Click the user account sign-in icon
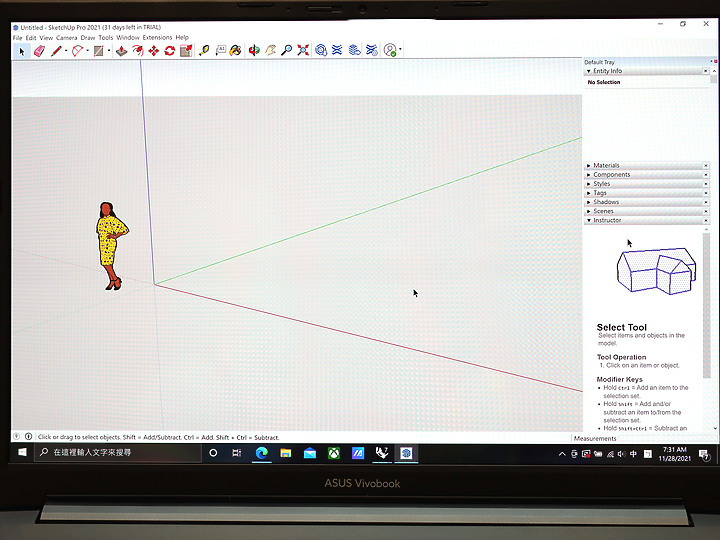This screenshot has height=540, width=720. tap(390, 50)
